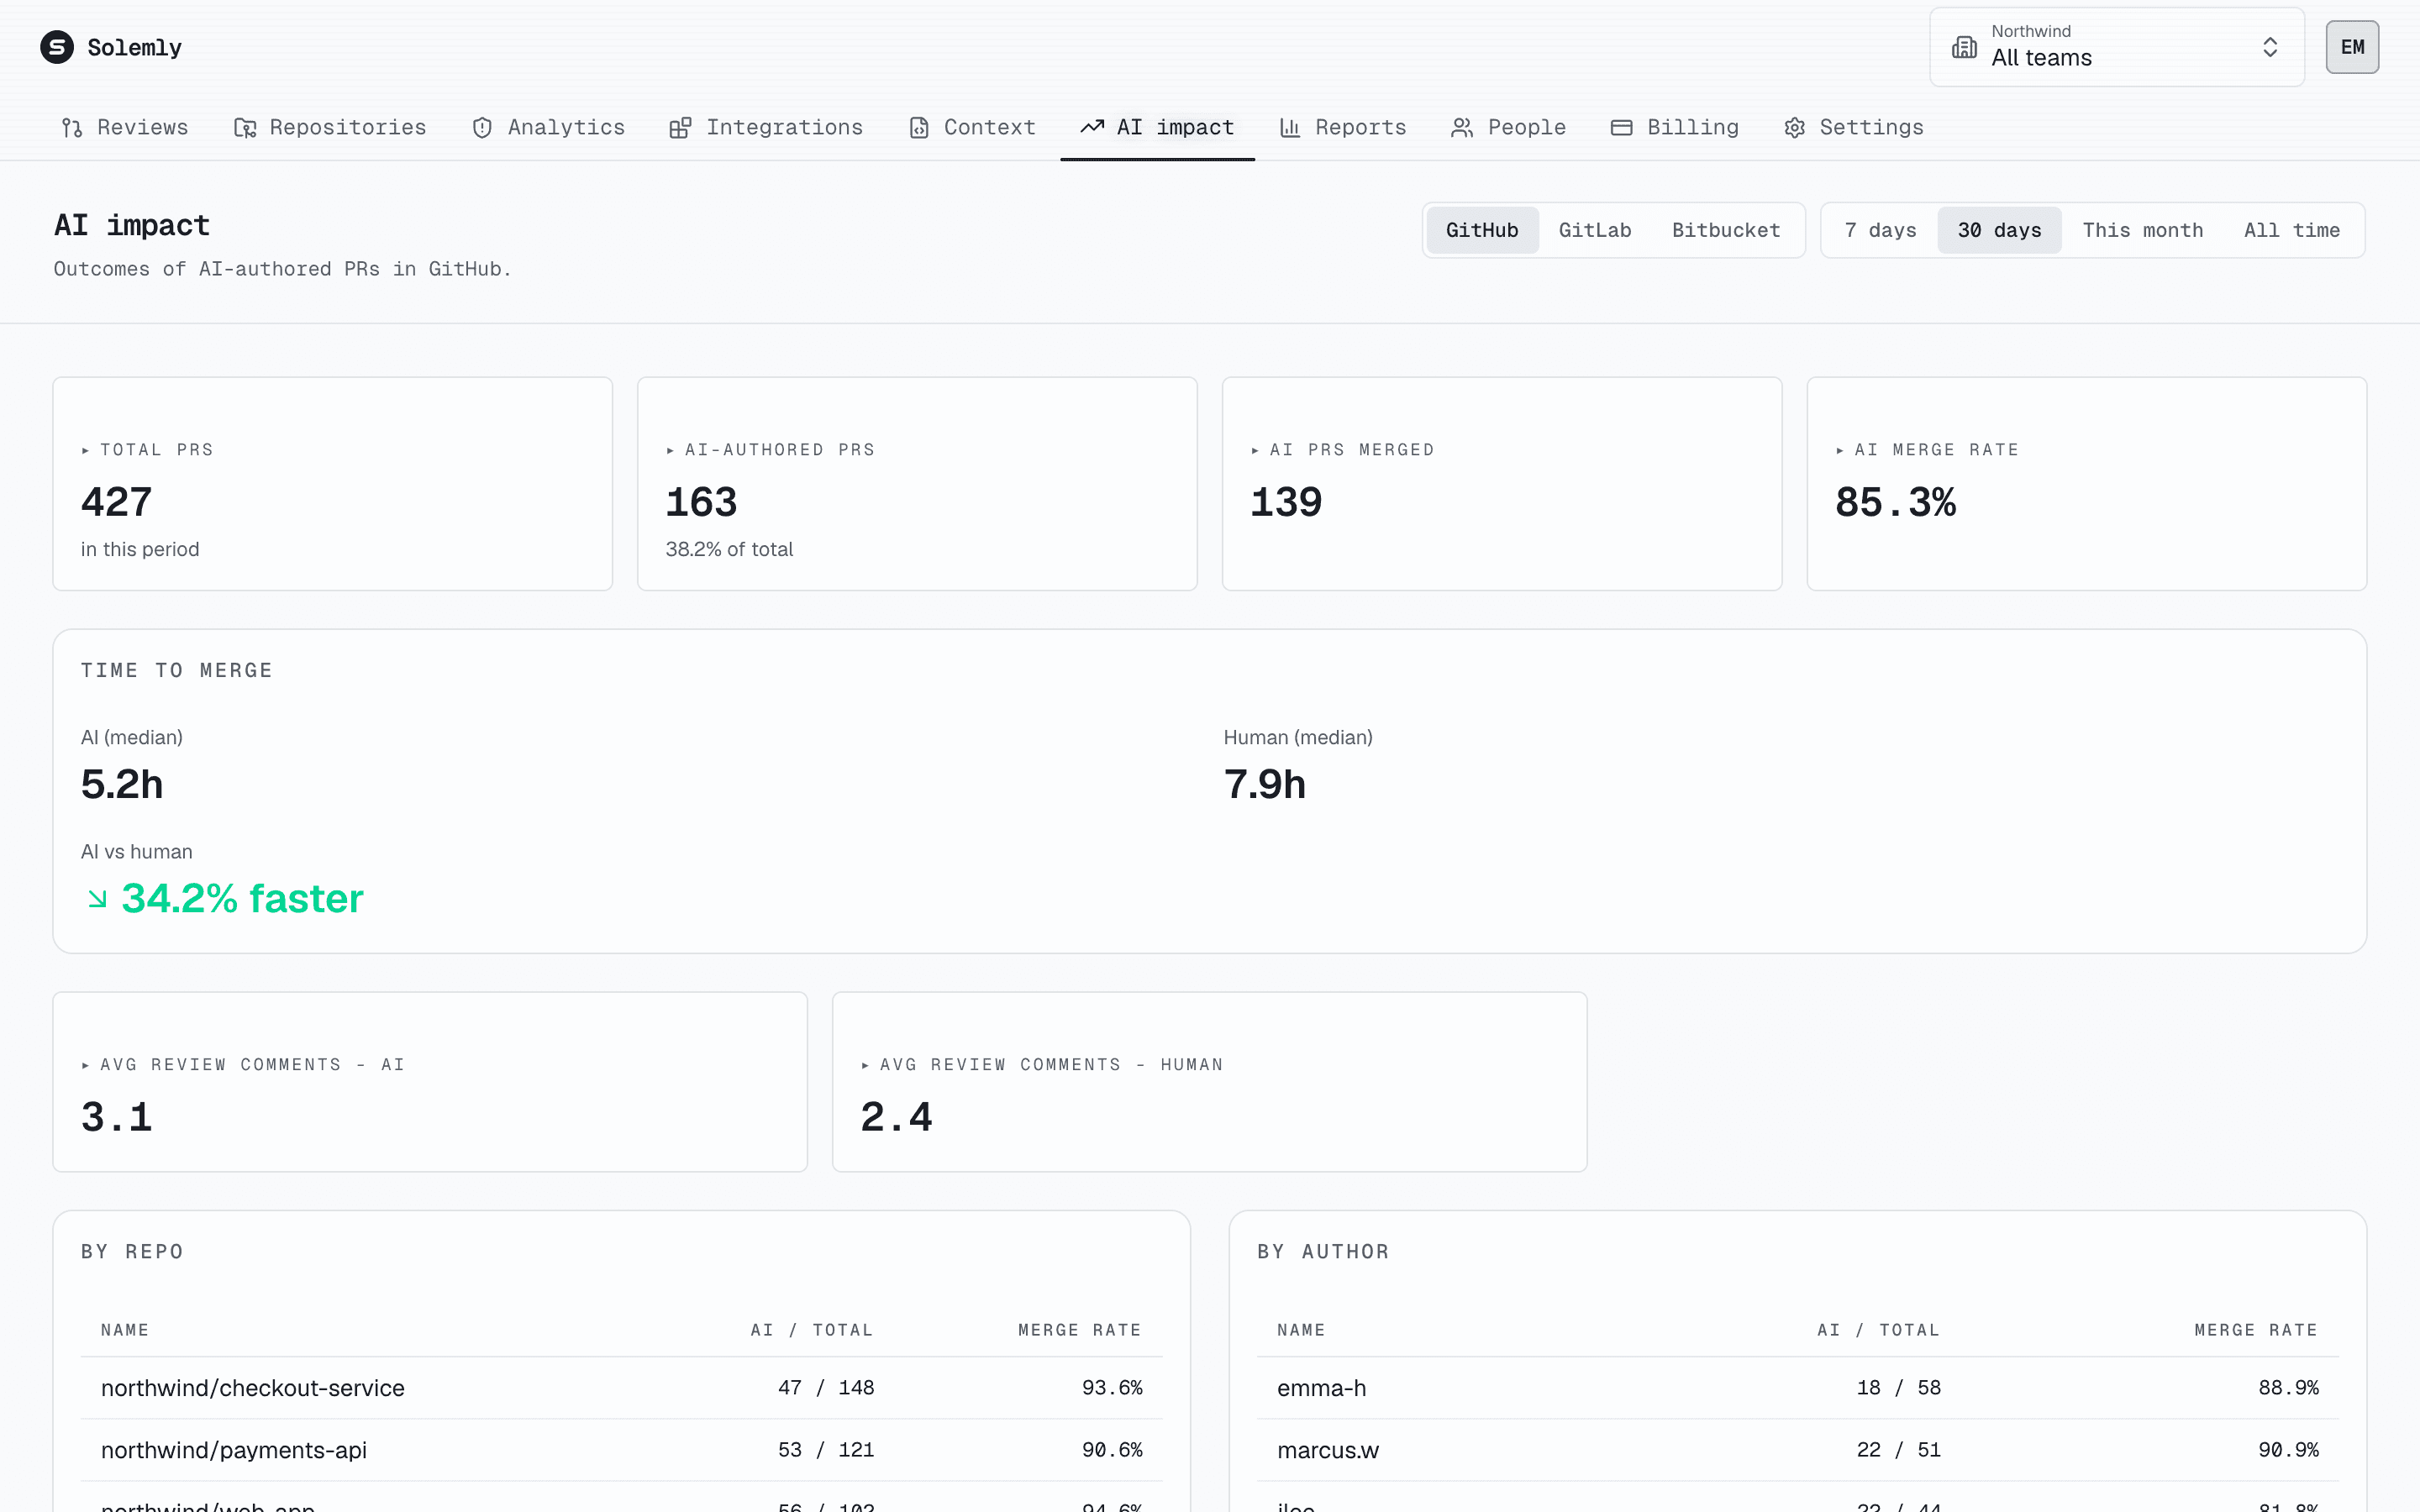Screen dimensions: 2420x1512
Task: Expand the AI merge rate triangle marker
Action: (x=1841, y=451)
